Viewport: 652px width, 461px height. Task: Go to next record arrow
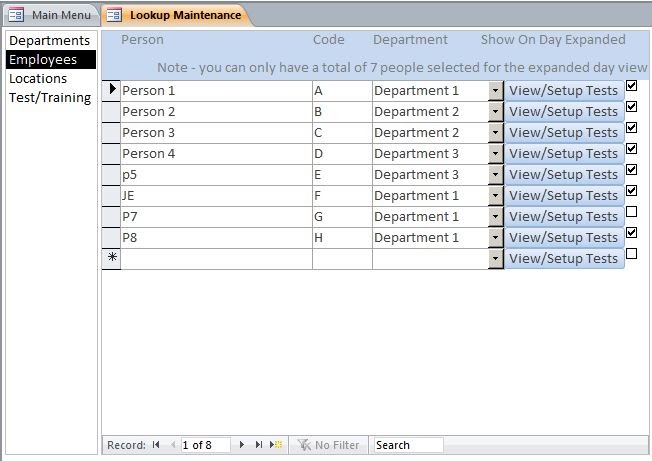[242, 445]
